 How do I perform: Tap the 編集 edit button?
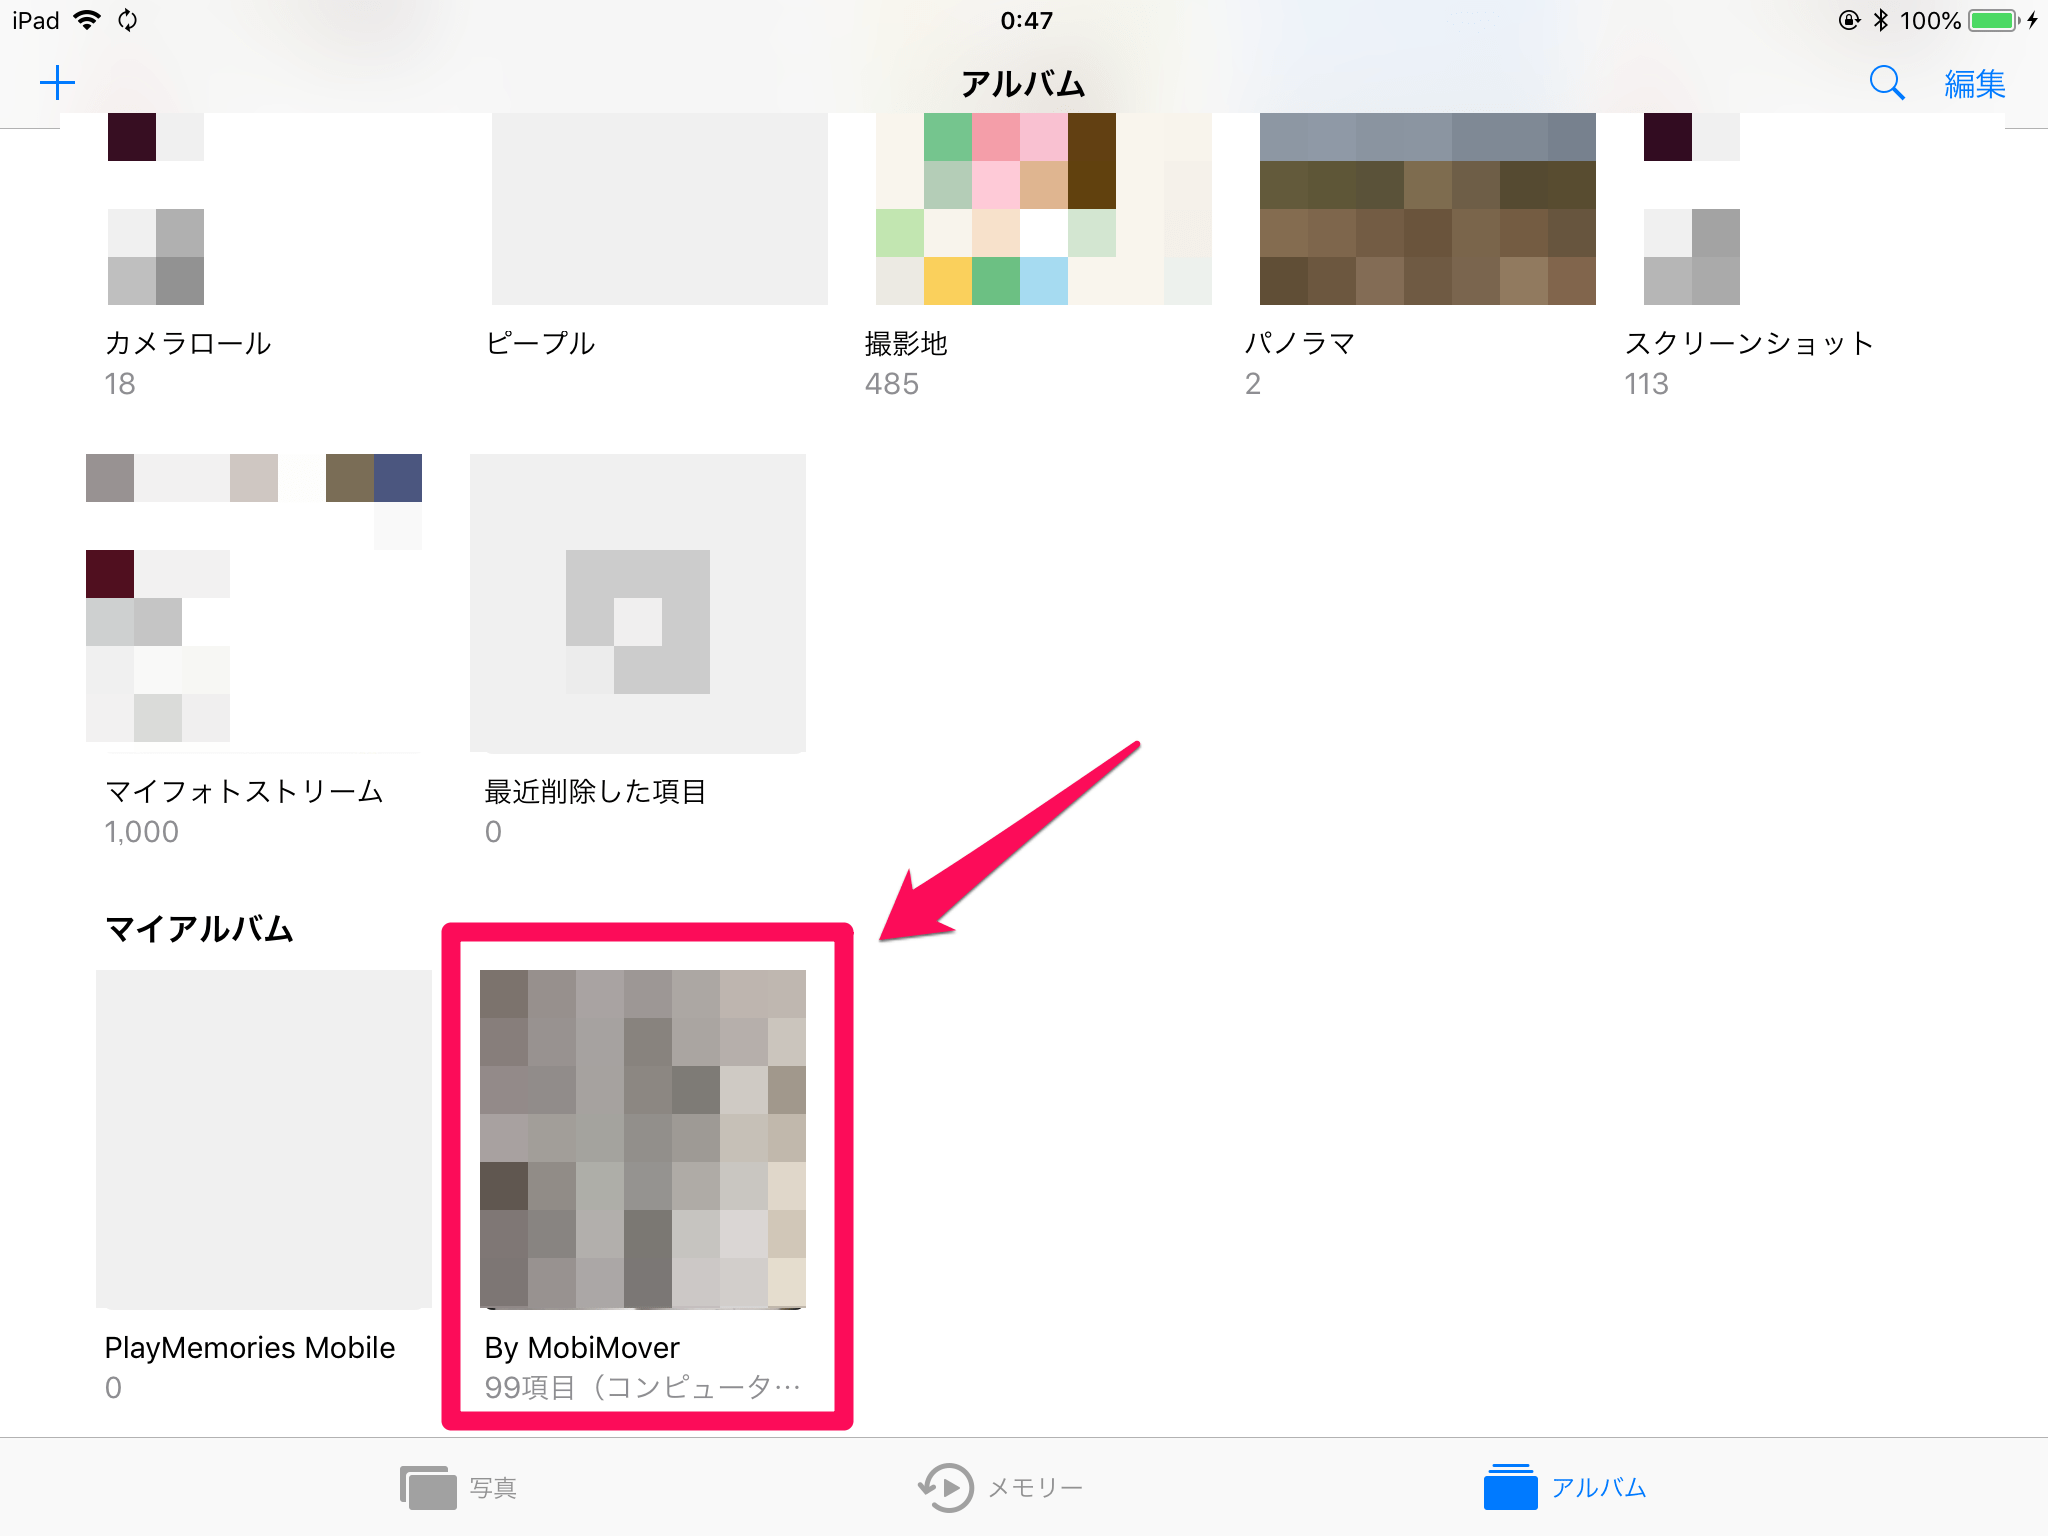[x=1974, y=84]
